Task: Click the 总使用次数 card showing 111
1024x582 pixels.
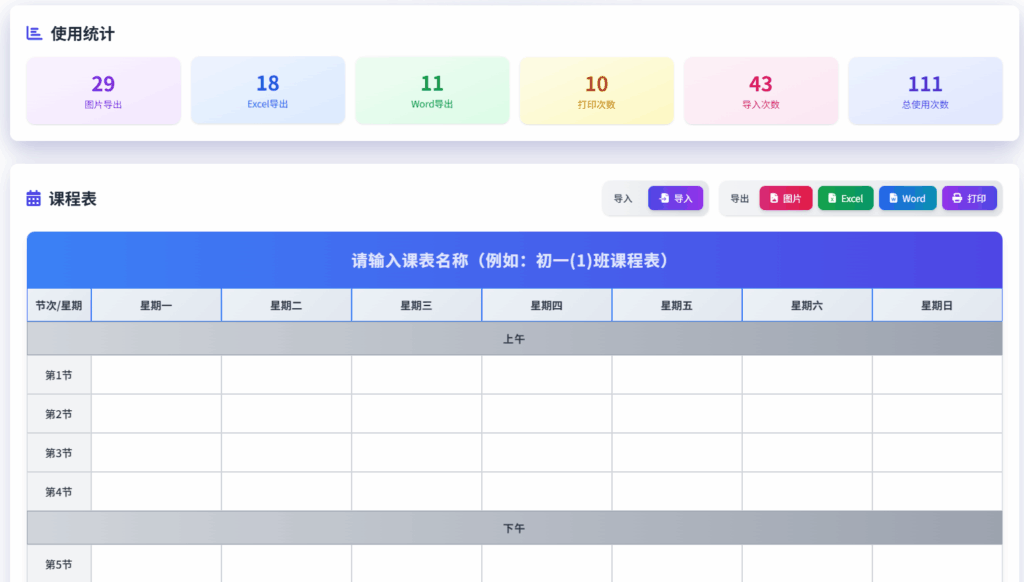Action: coord(925,91)
